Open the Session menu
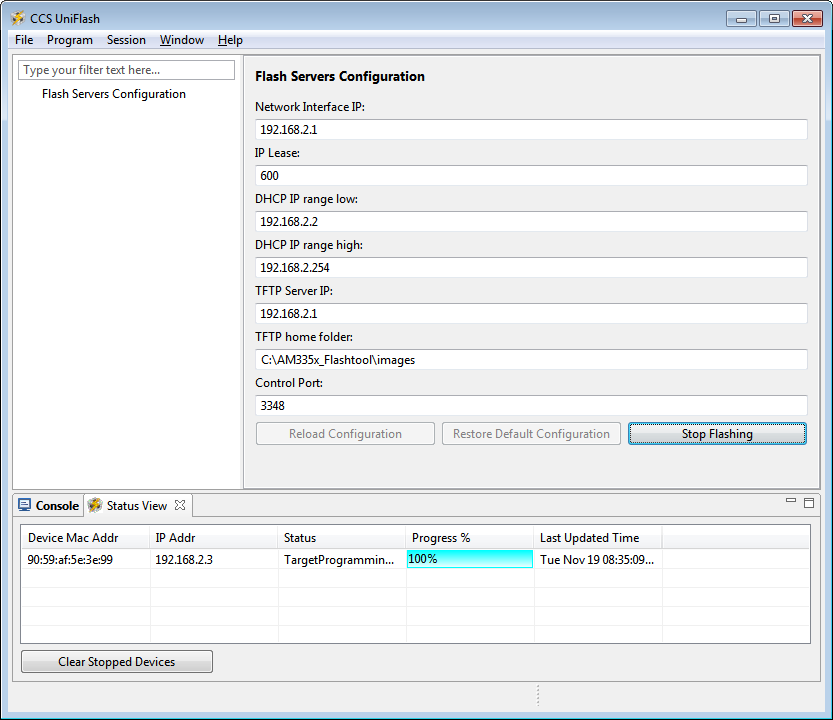This screenshot has width=833, height=720. 126,40
